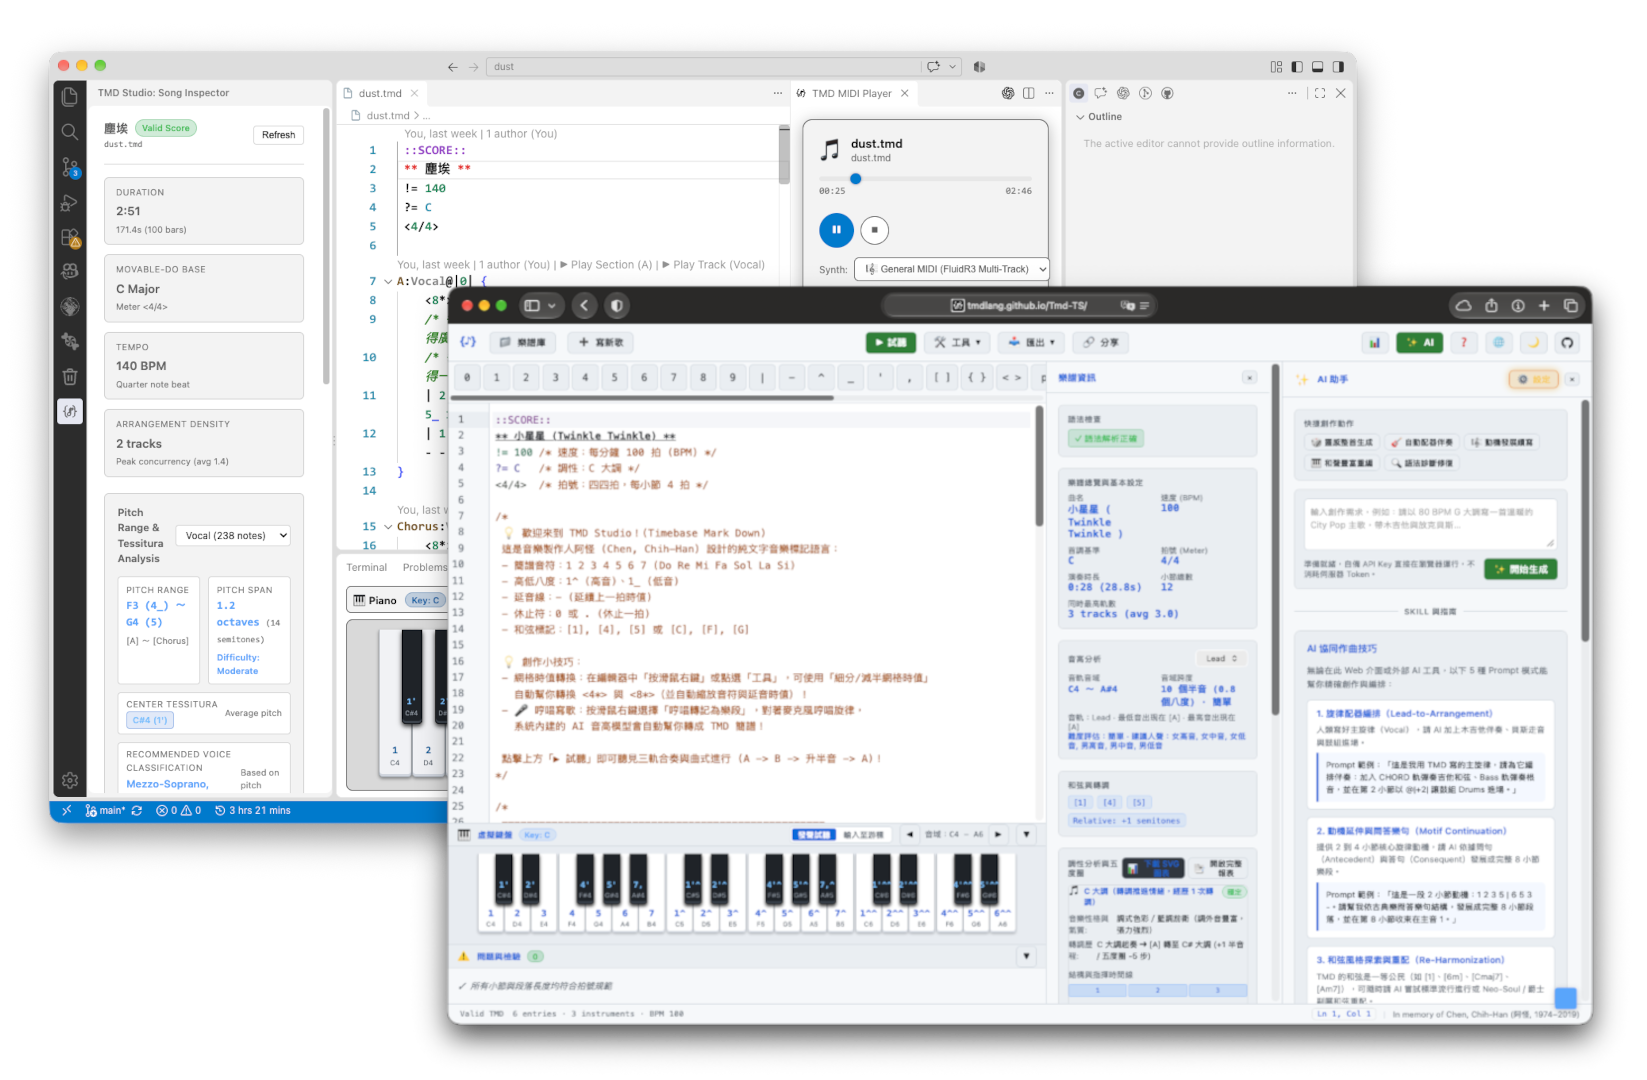1647x1080 pixels.
Task: Select the input-to-cursor mode on virtual keyboard
Action: tap(863, 835)
